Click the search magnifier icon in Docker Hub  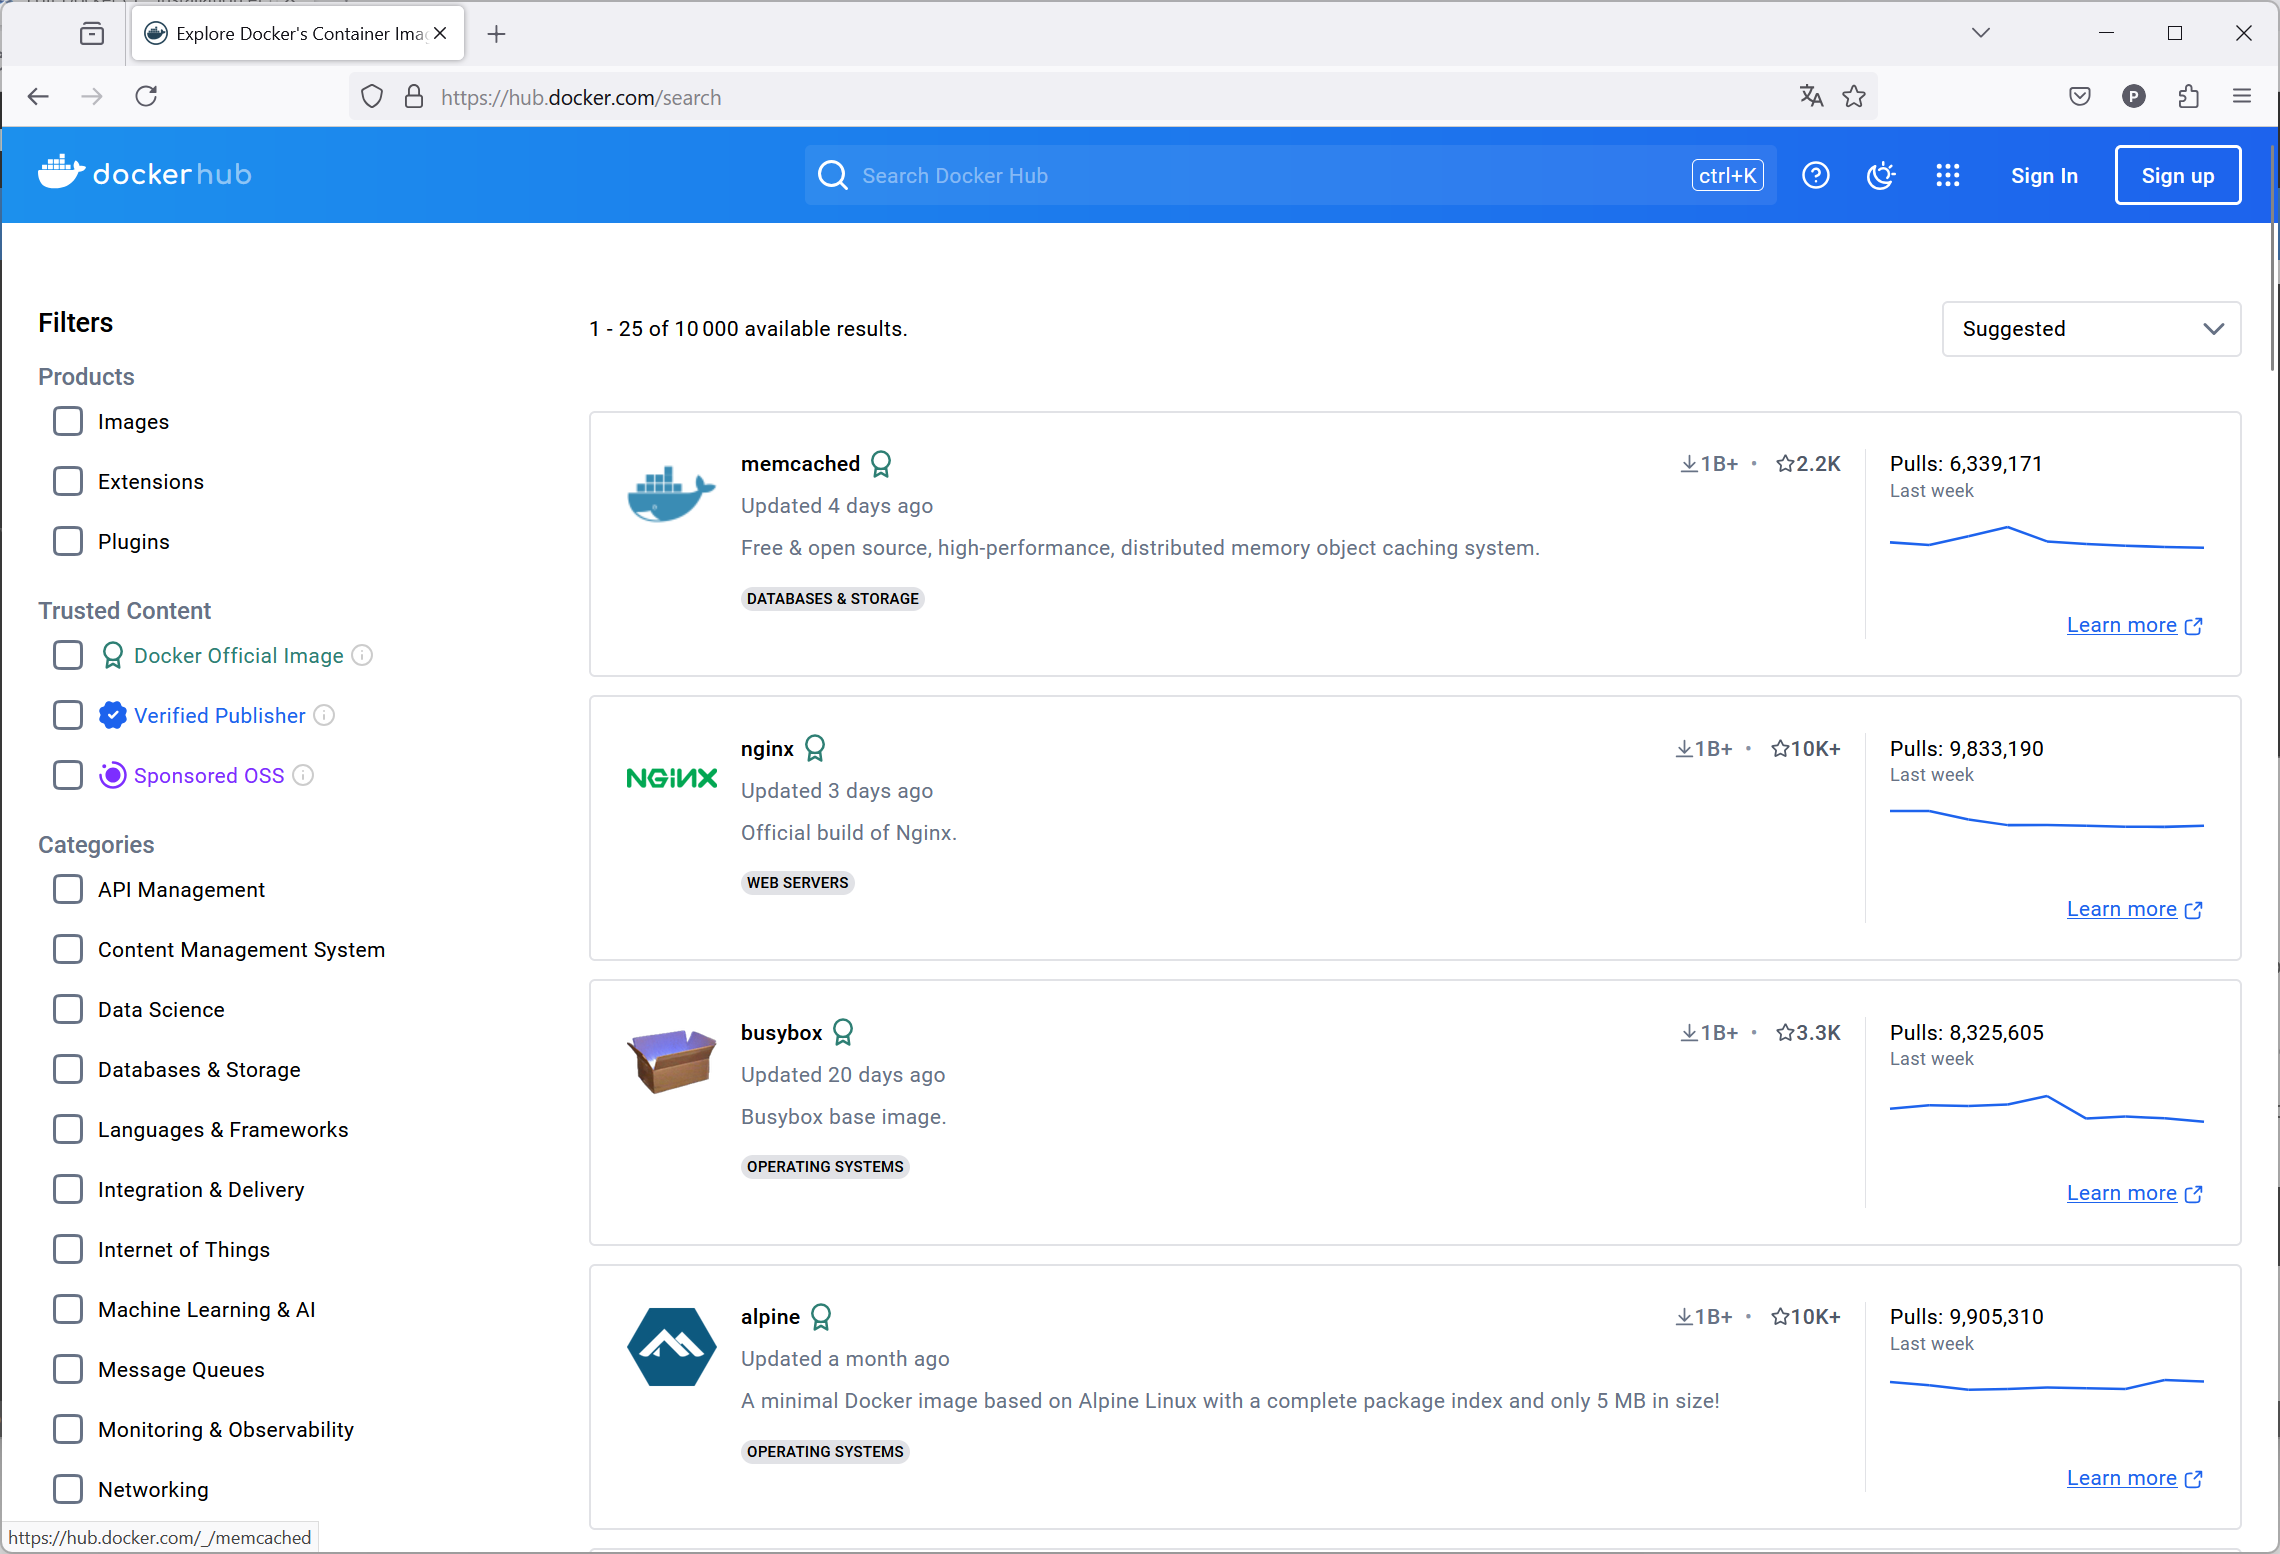(832, 176)
